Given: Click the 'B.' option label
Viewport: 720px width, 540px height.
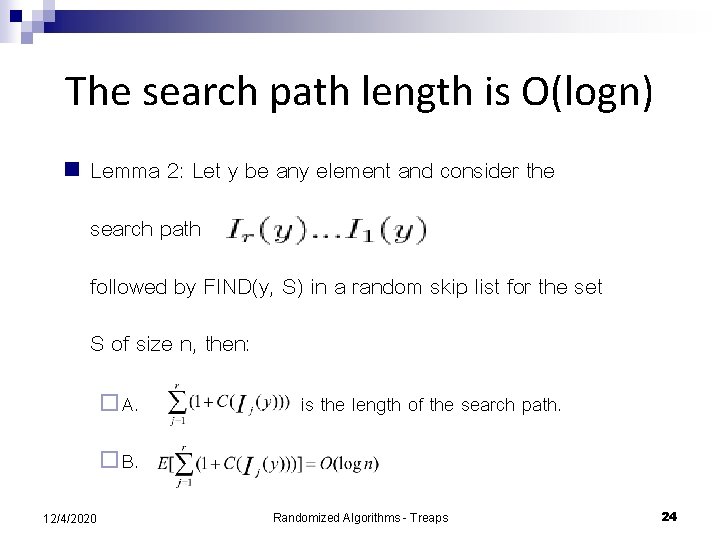Looking at the screenshot, I should 129,461.
